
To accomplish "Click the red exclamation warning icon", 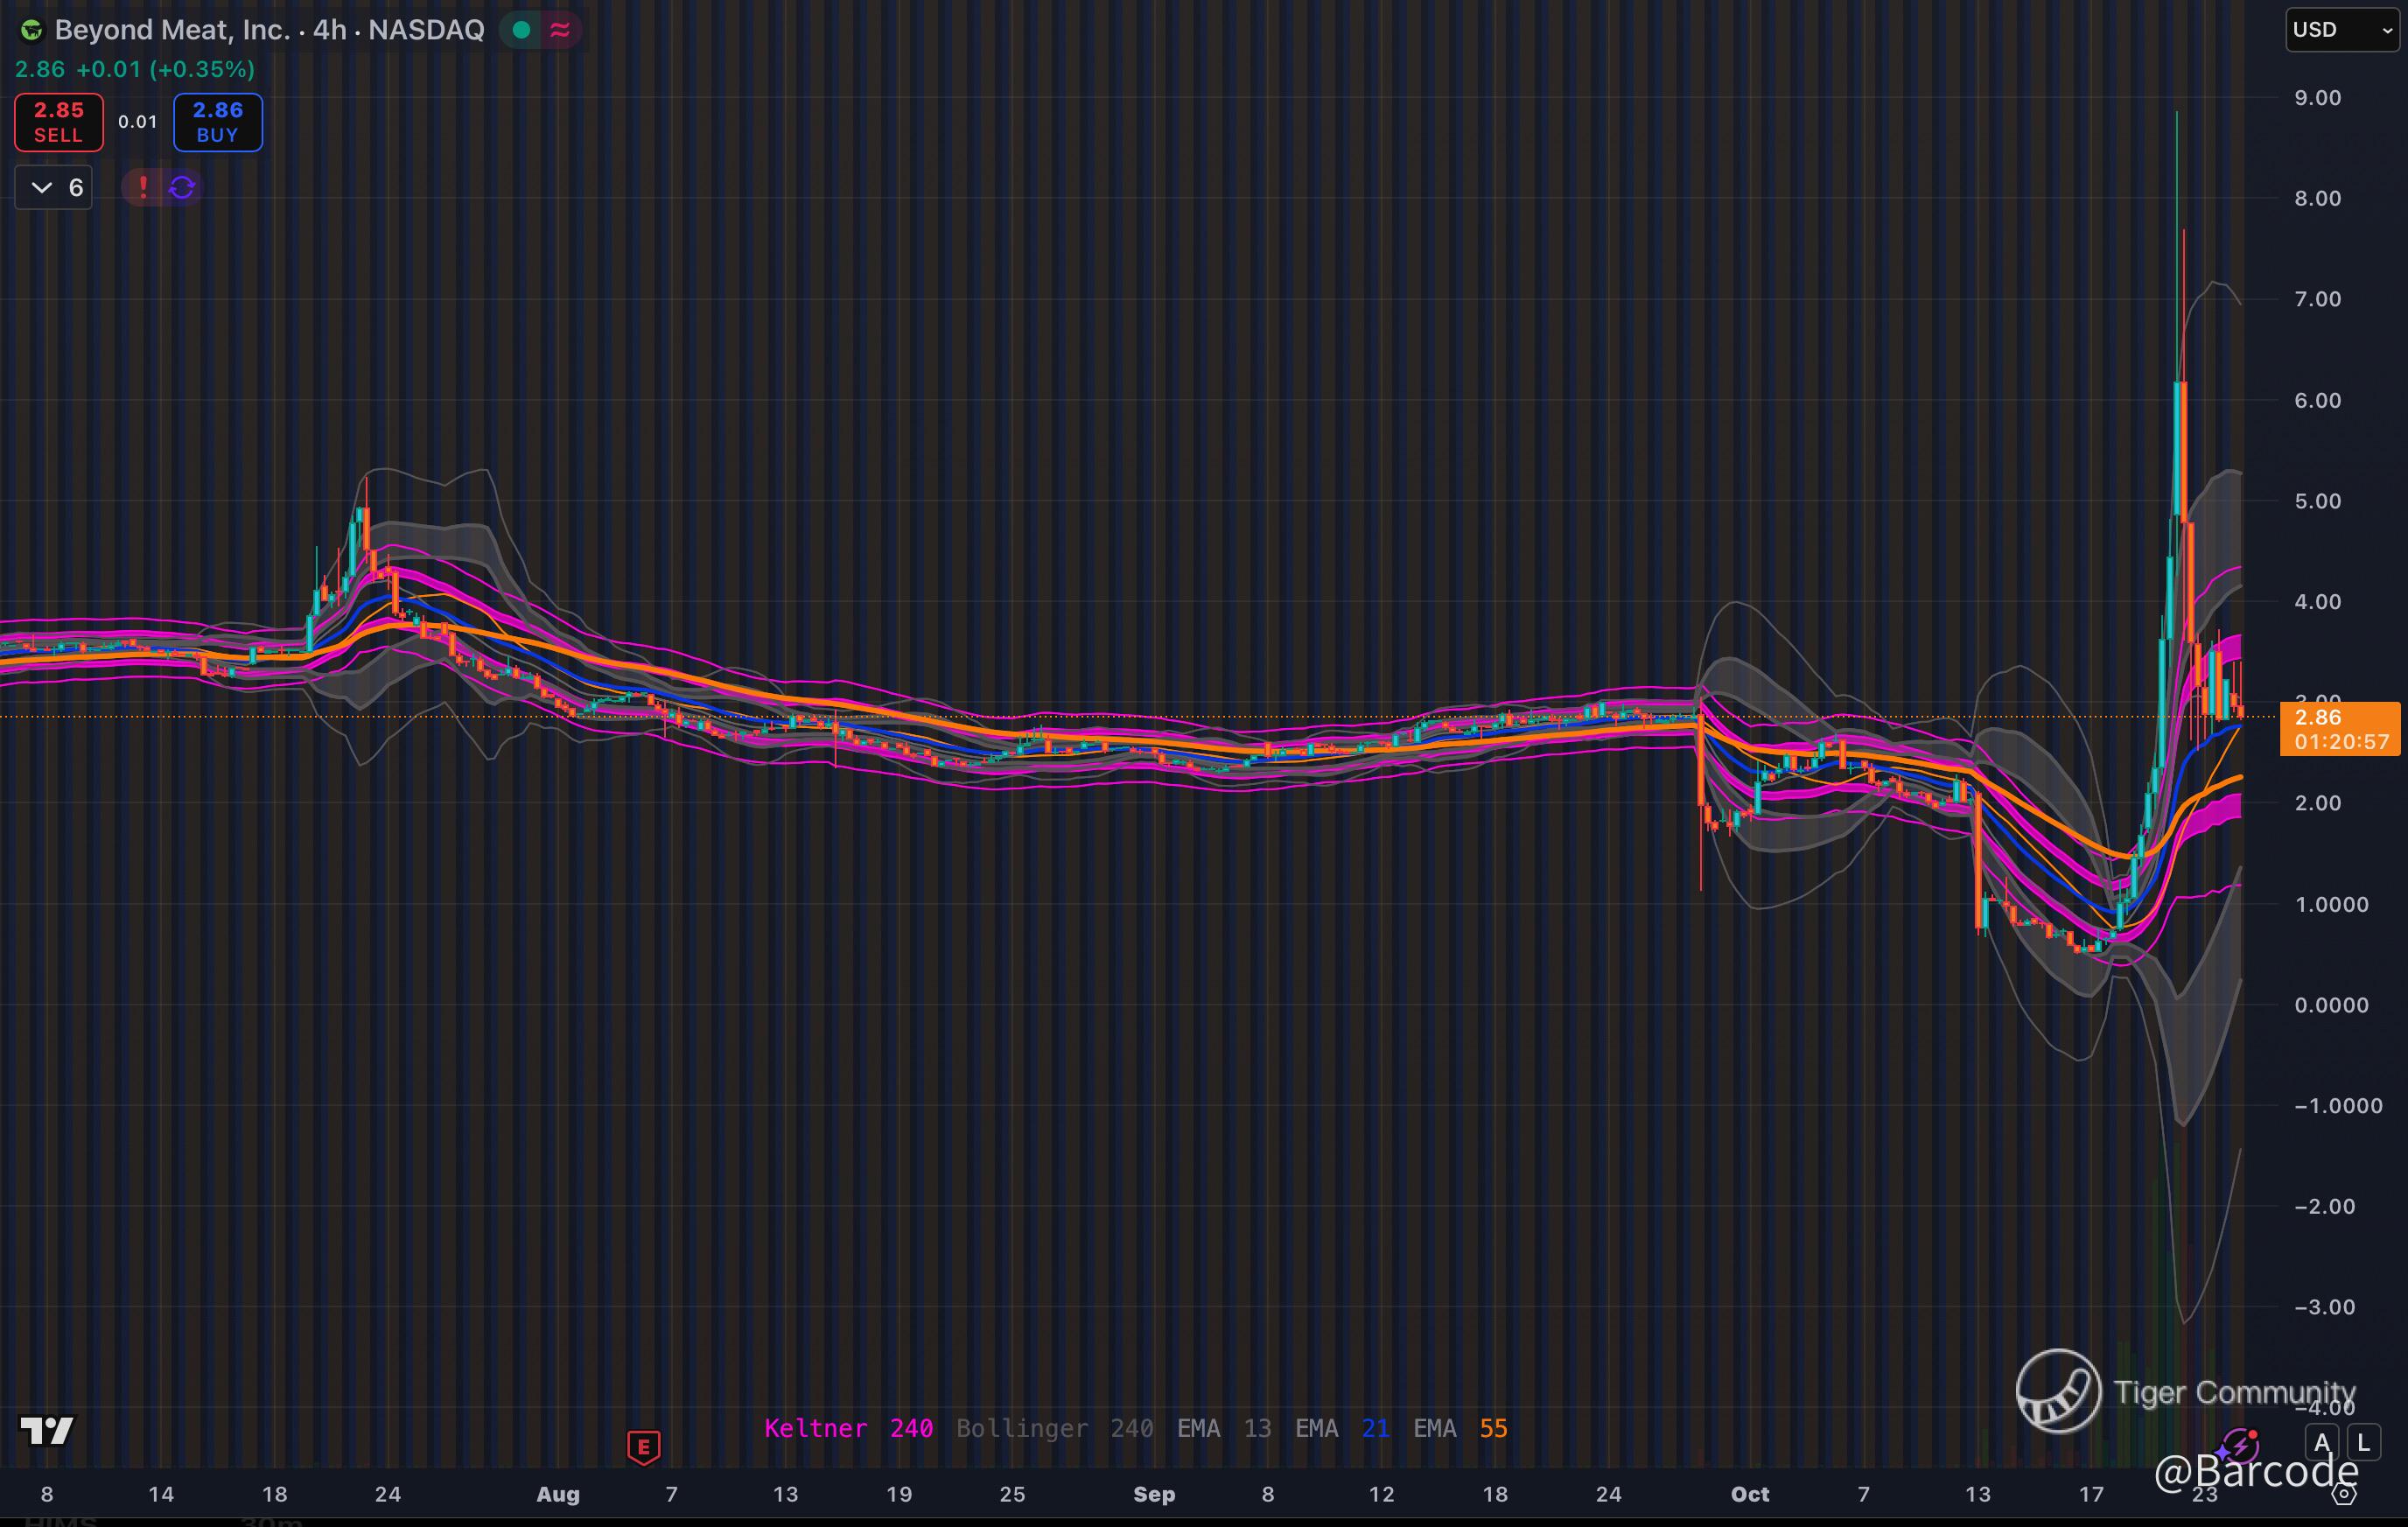I will (x=143, y=187).
